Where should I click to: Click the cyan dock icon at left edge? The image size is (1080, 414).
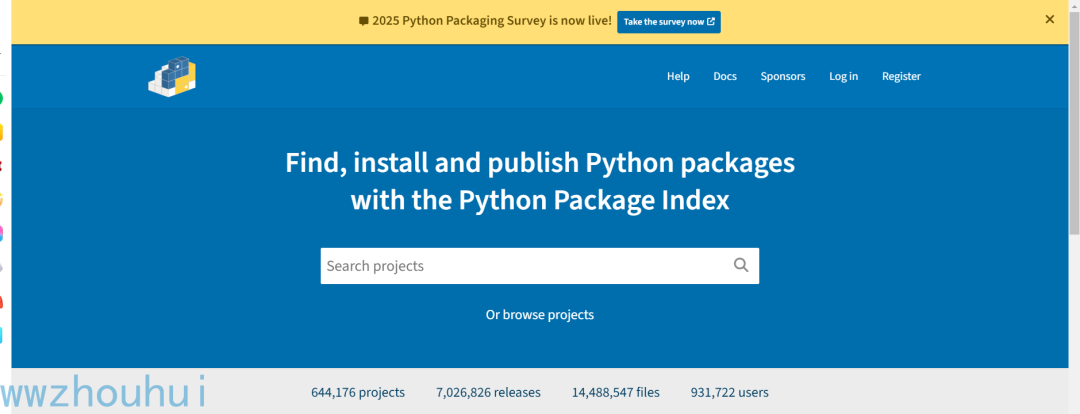pyautogui.click(x=1, y=335)
